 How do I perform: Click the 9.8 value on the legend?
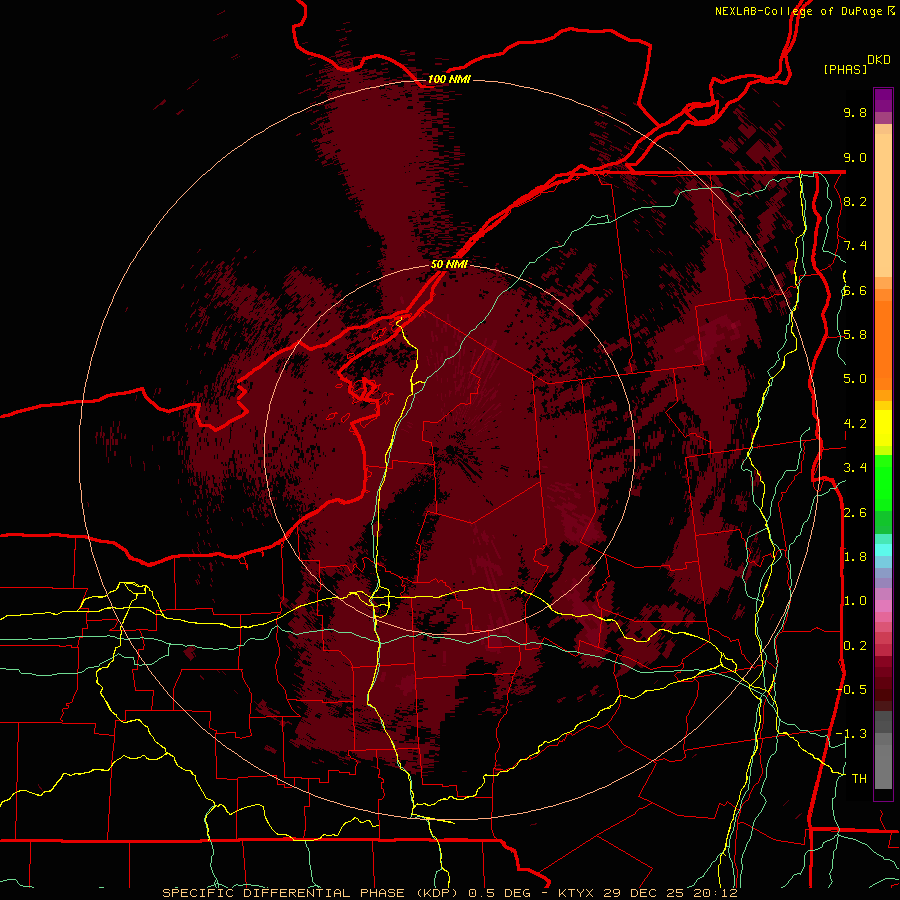point(855,112)
